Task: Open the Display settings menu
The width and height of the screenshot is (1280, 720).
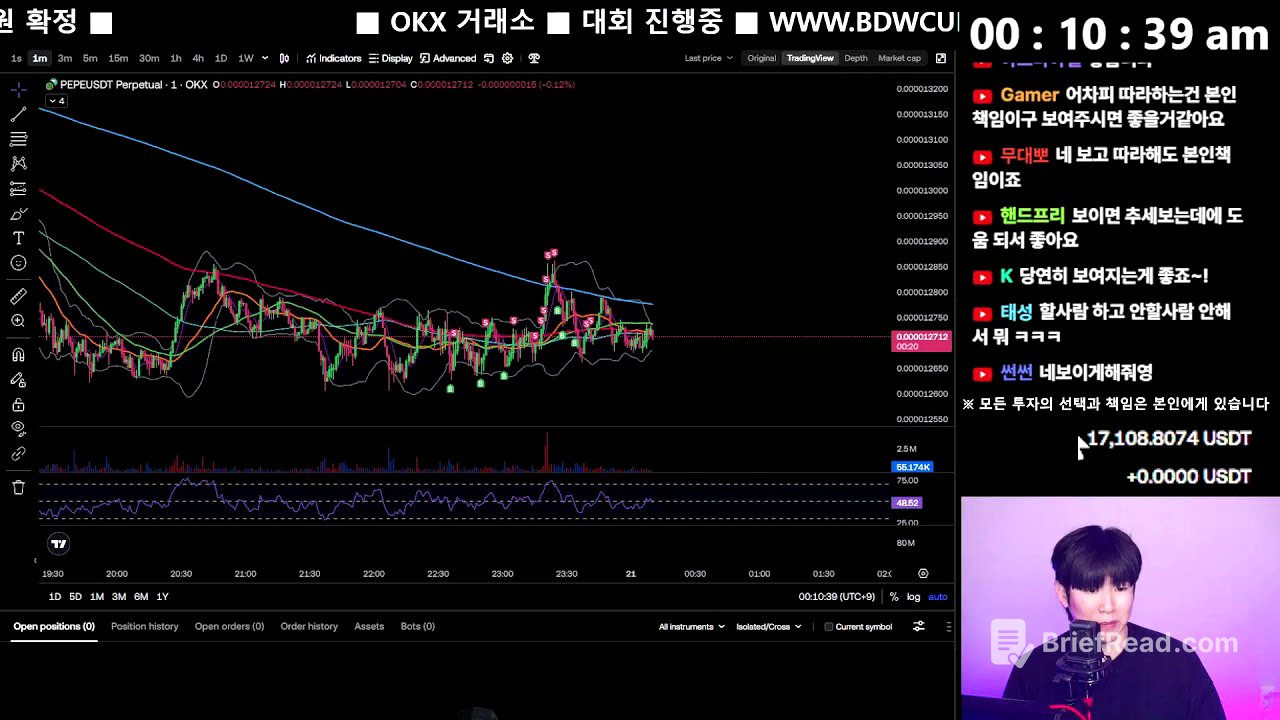Action: click(391, 58)
